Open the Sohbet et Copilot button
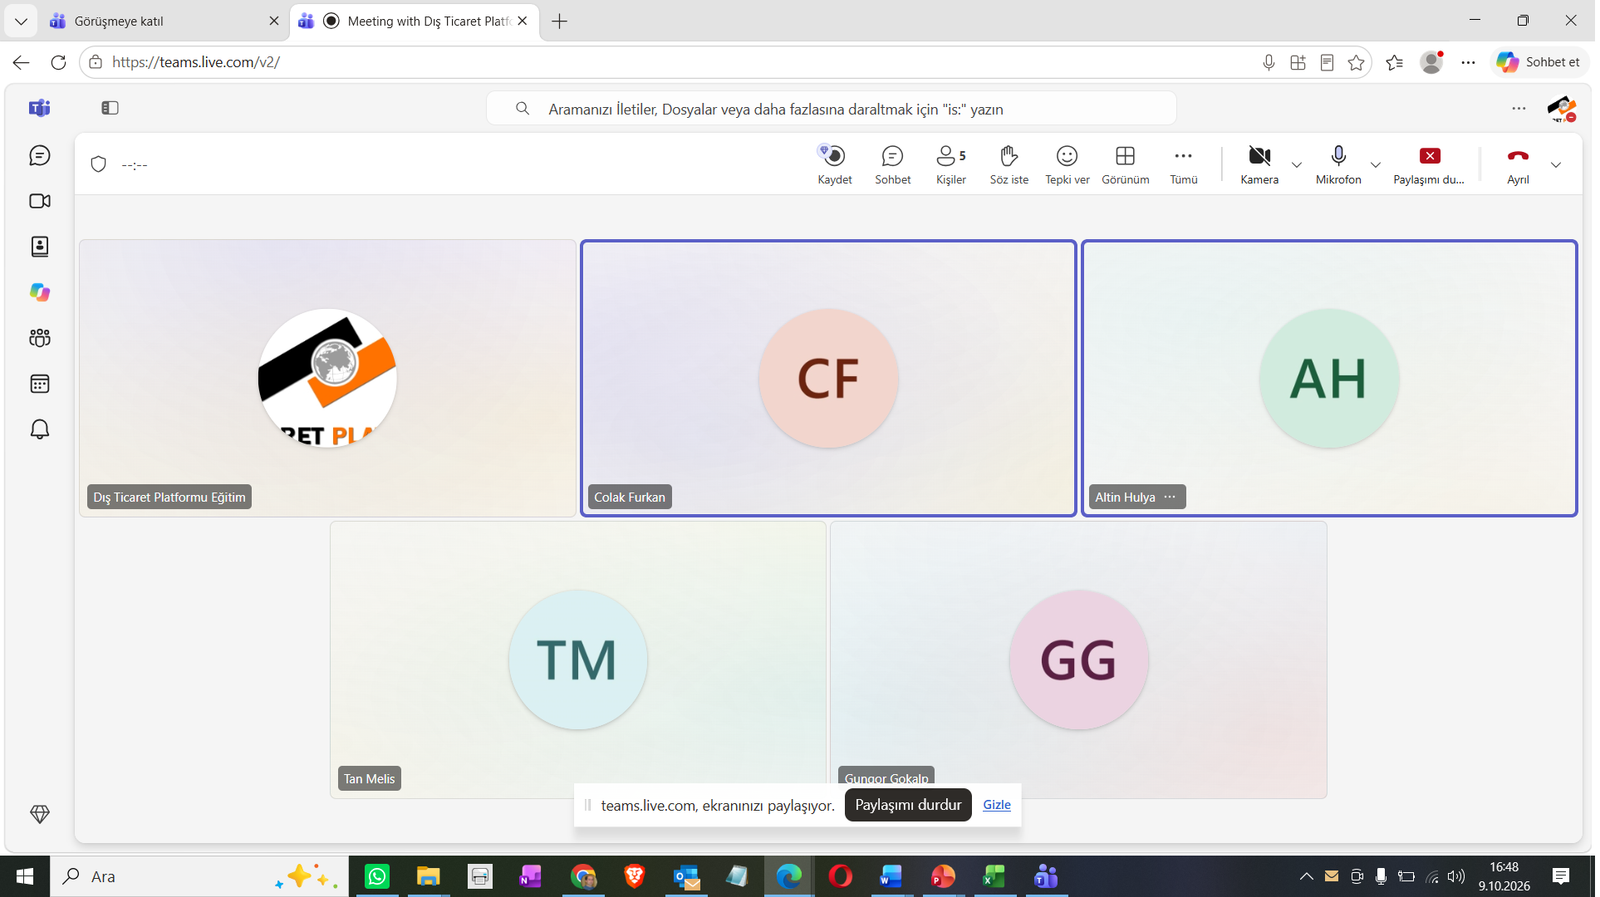The width and height of the screenshot is (1600, 897). [1539, 62]
